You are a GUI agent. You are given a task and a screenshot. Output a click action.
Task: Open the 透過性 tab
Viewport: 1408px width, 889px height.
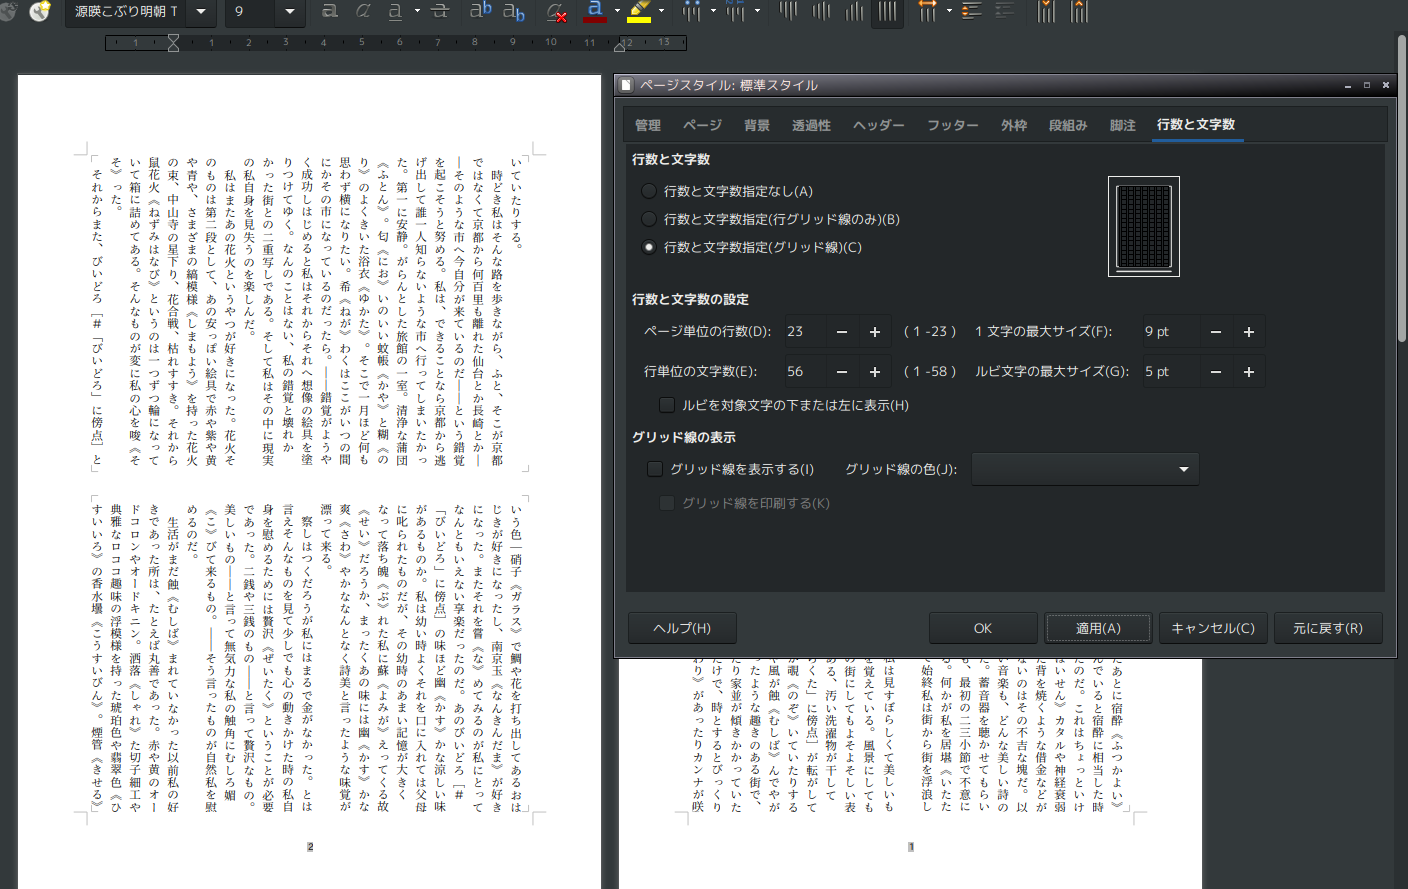click(811, 125)
